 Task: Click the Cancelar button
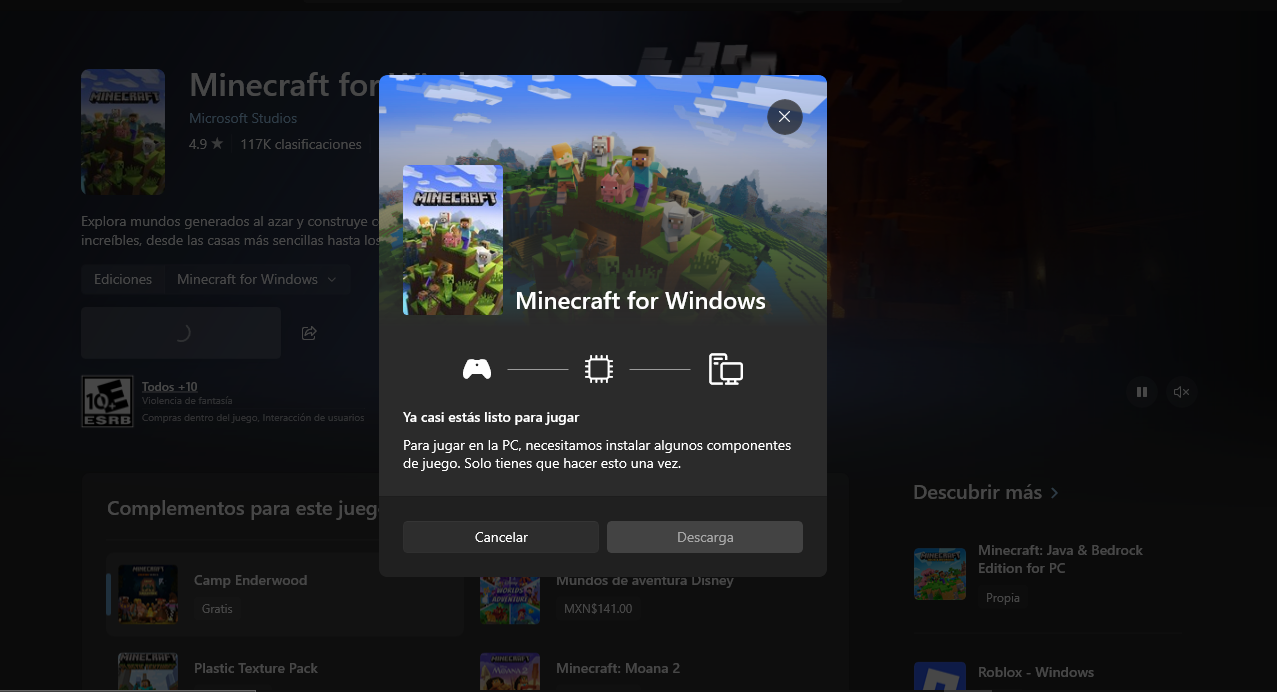pos(501,537)
